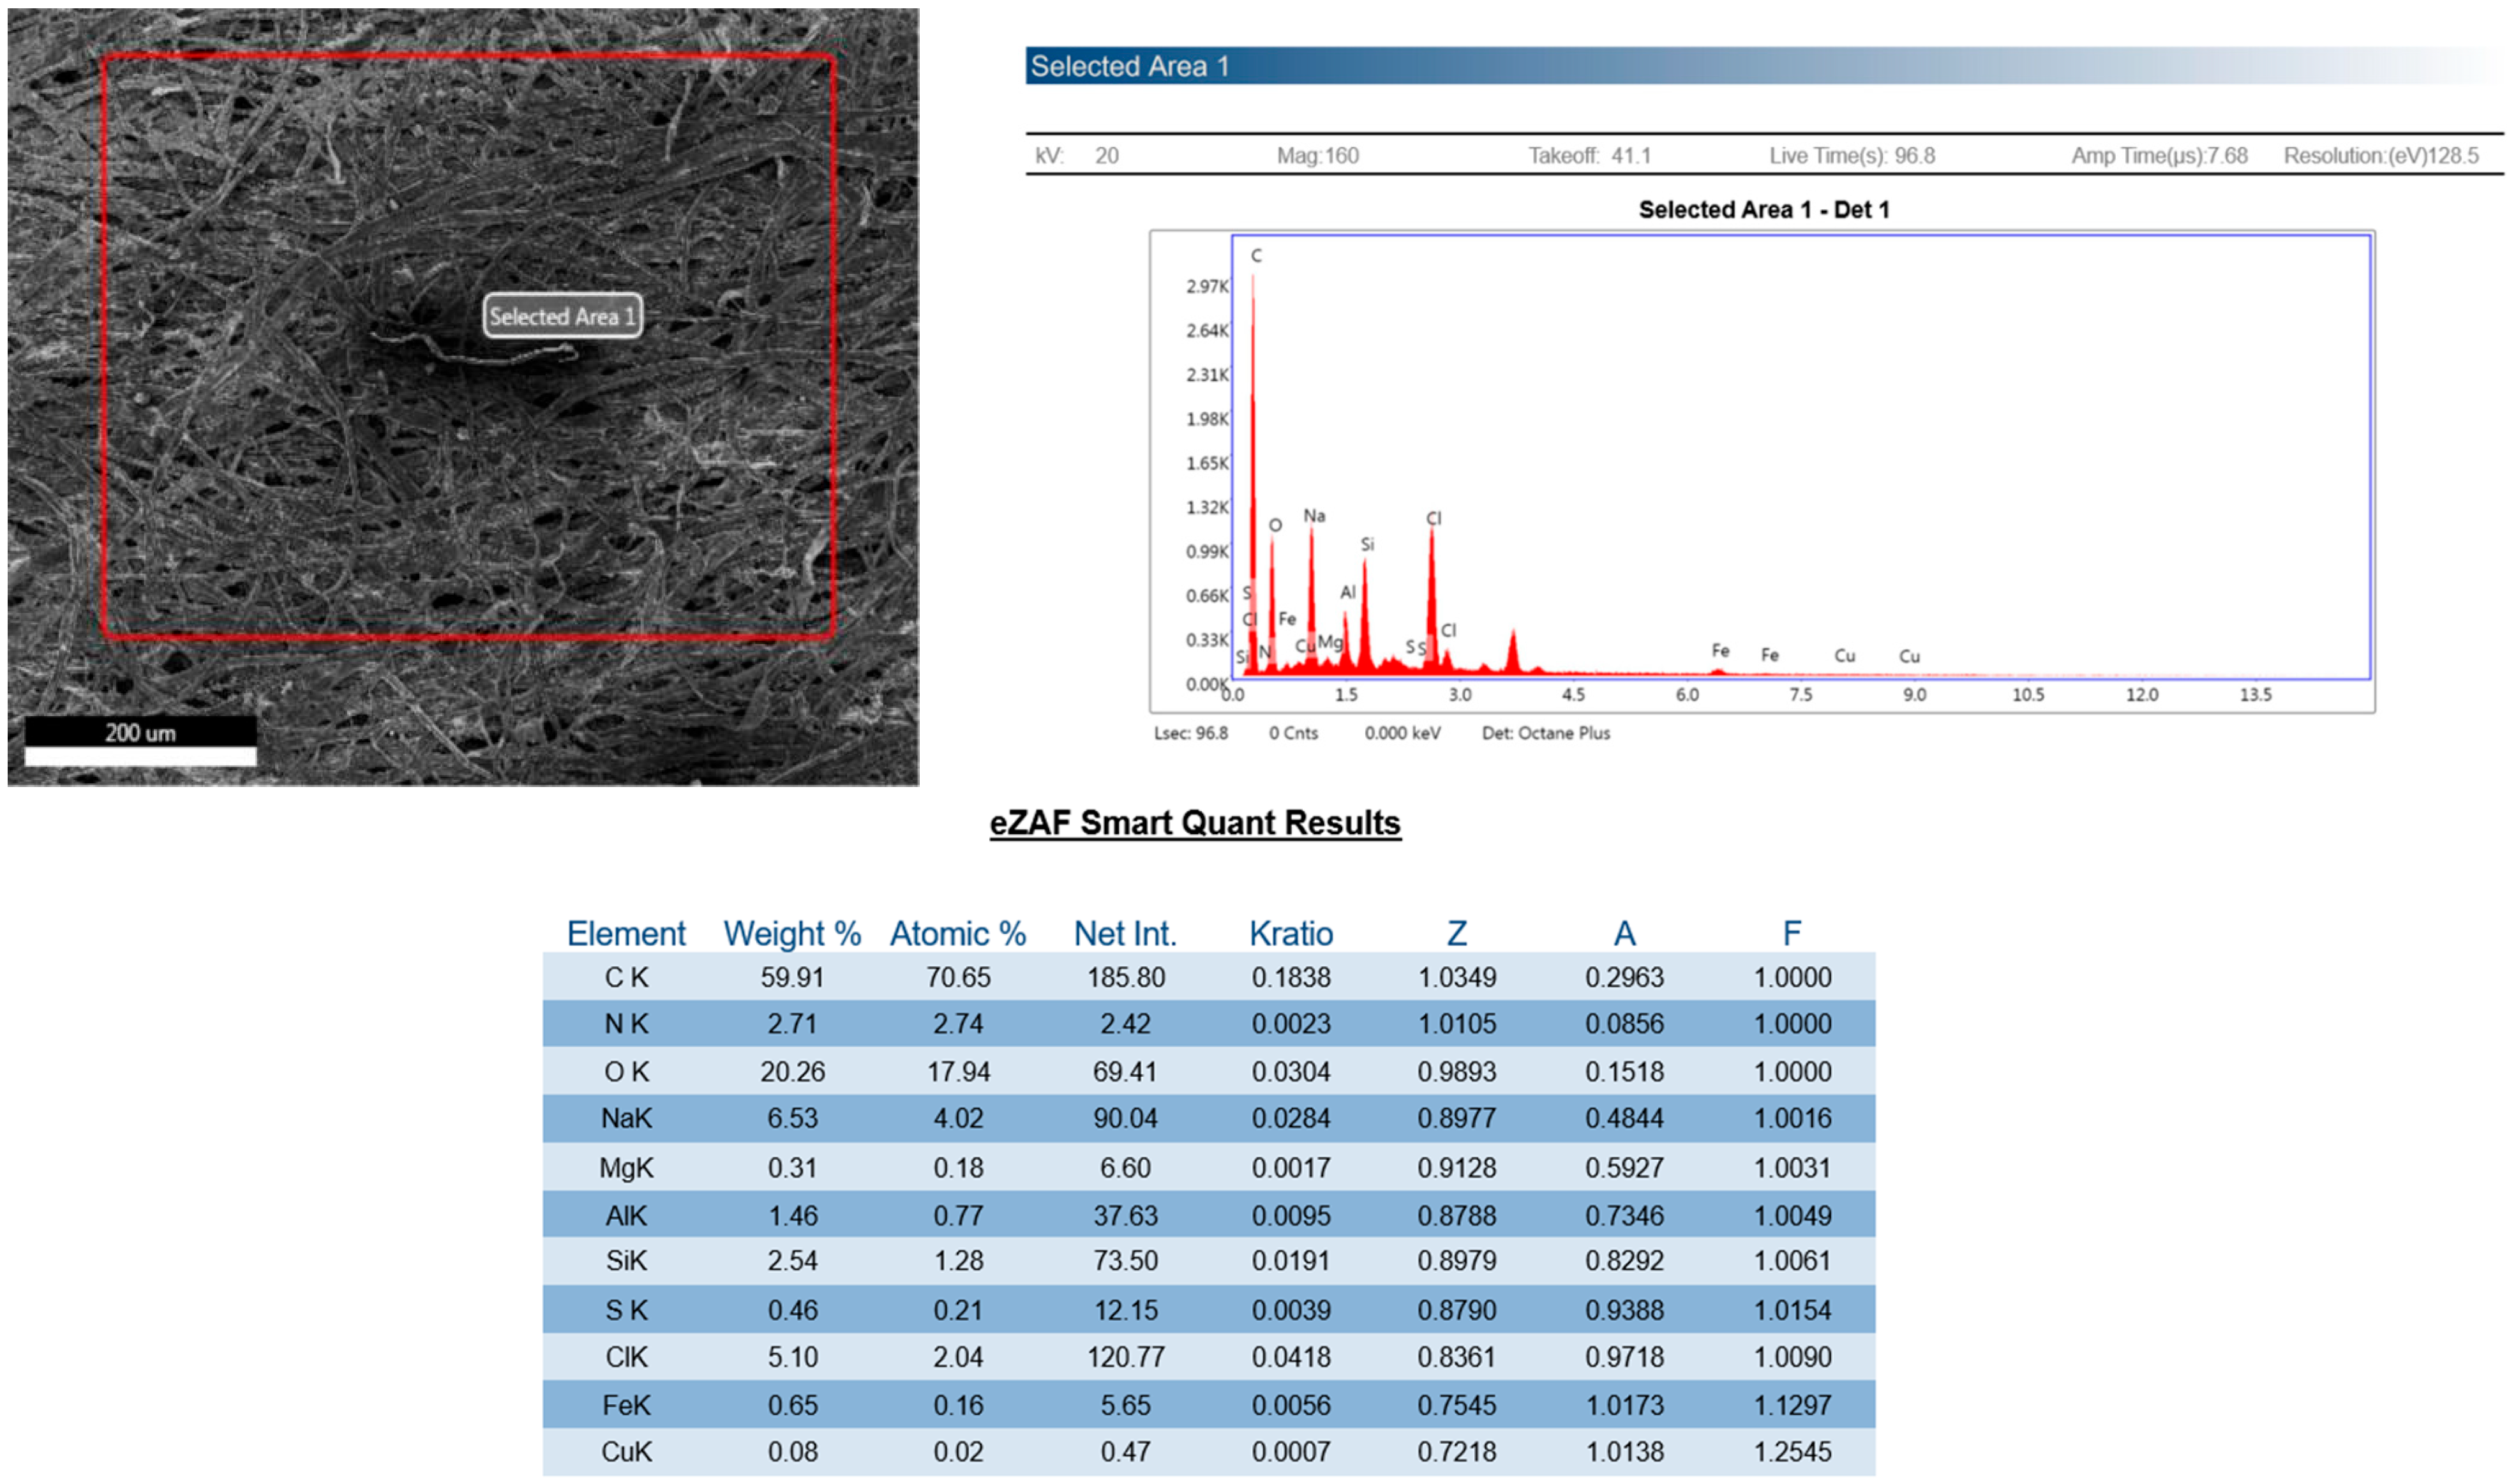Click the Z column header

(x=1457, y=933)
